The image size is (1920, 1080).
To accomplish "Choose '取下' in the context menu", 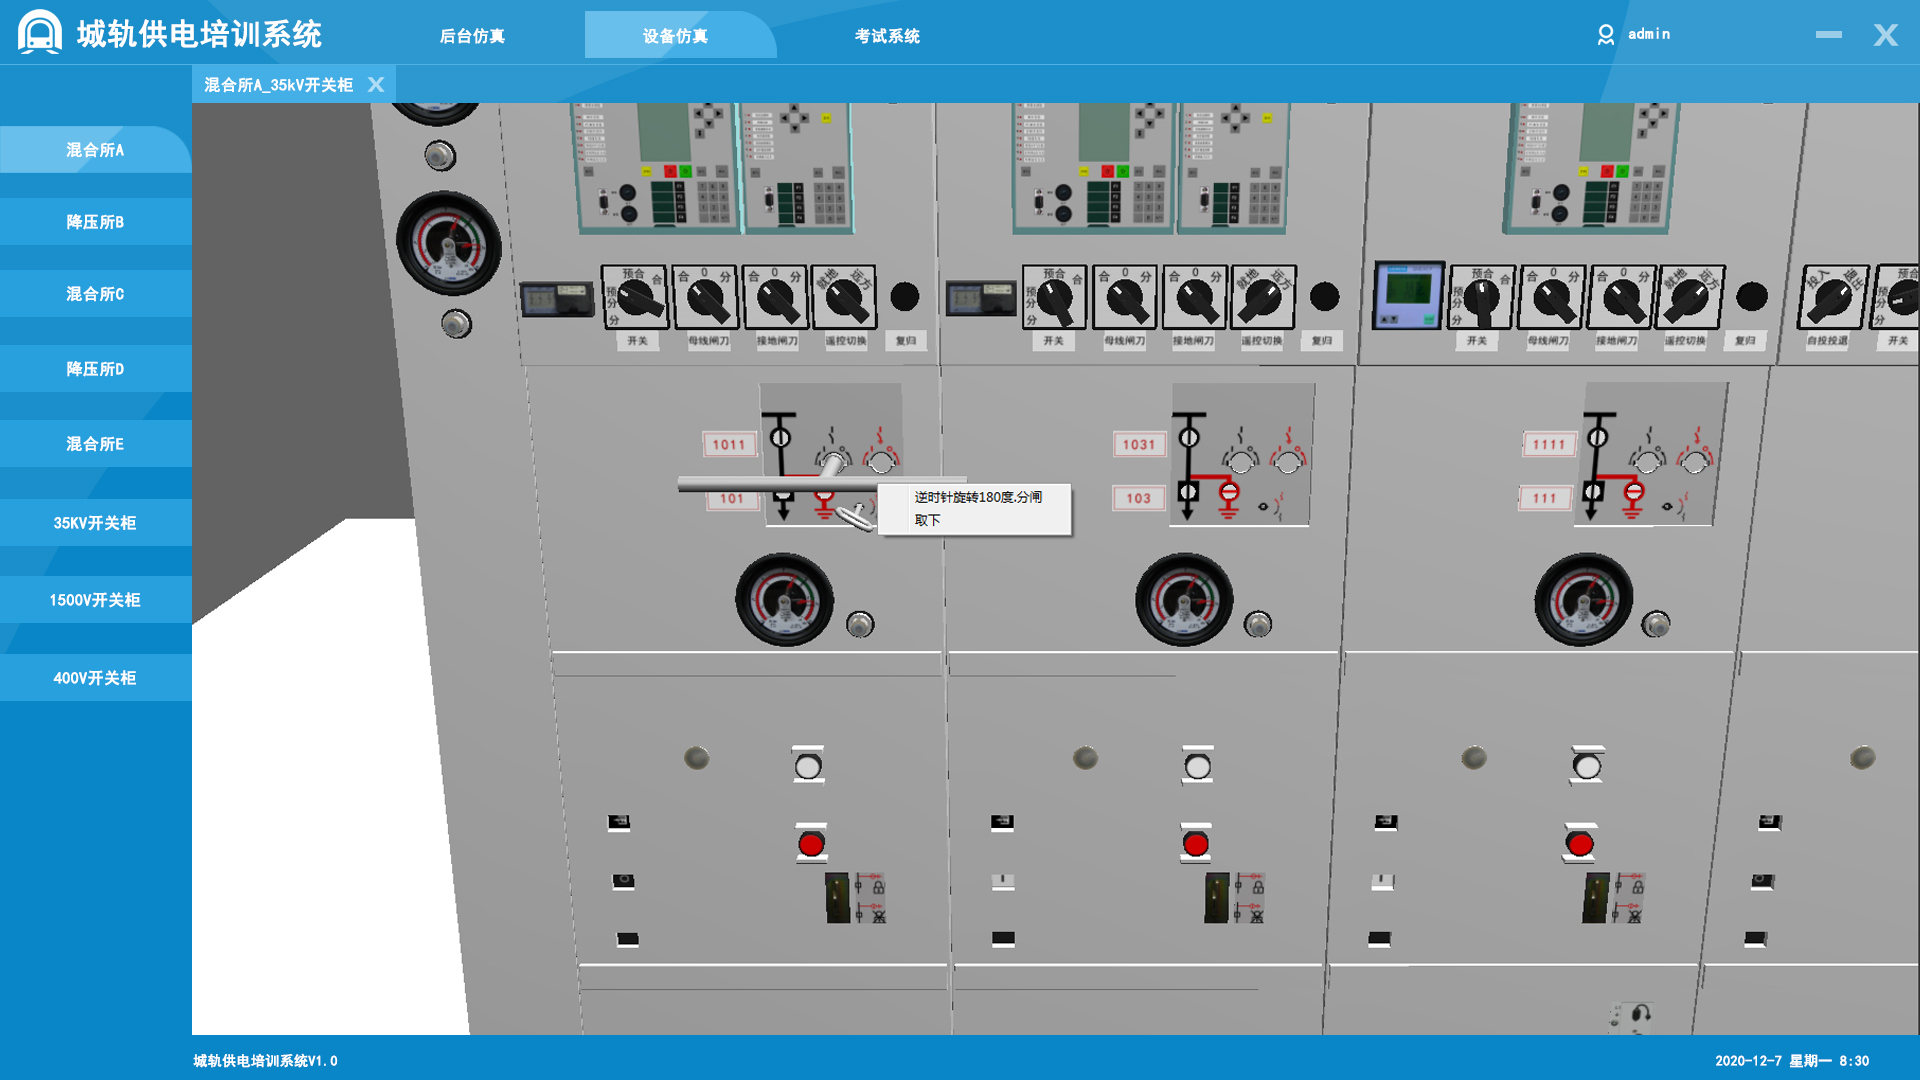I will pos(927,520).
